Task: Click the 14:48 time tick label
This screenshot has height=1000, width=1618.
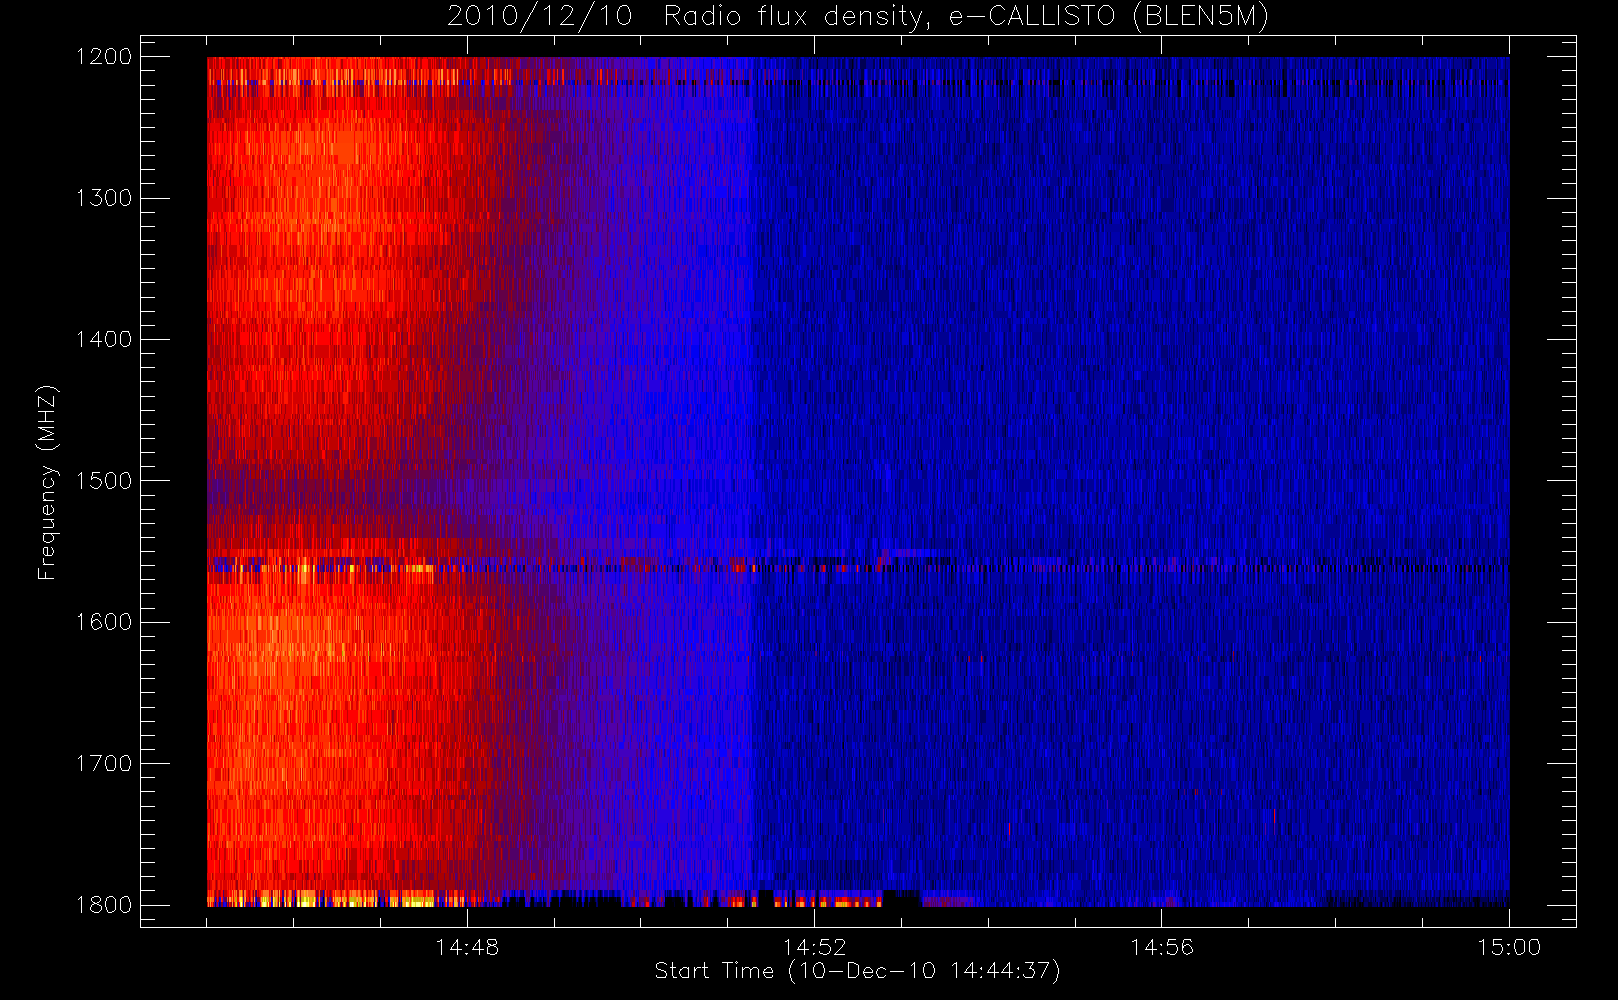Action: [467, 947]
